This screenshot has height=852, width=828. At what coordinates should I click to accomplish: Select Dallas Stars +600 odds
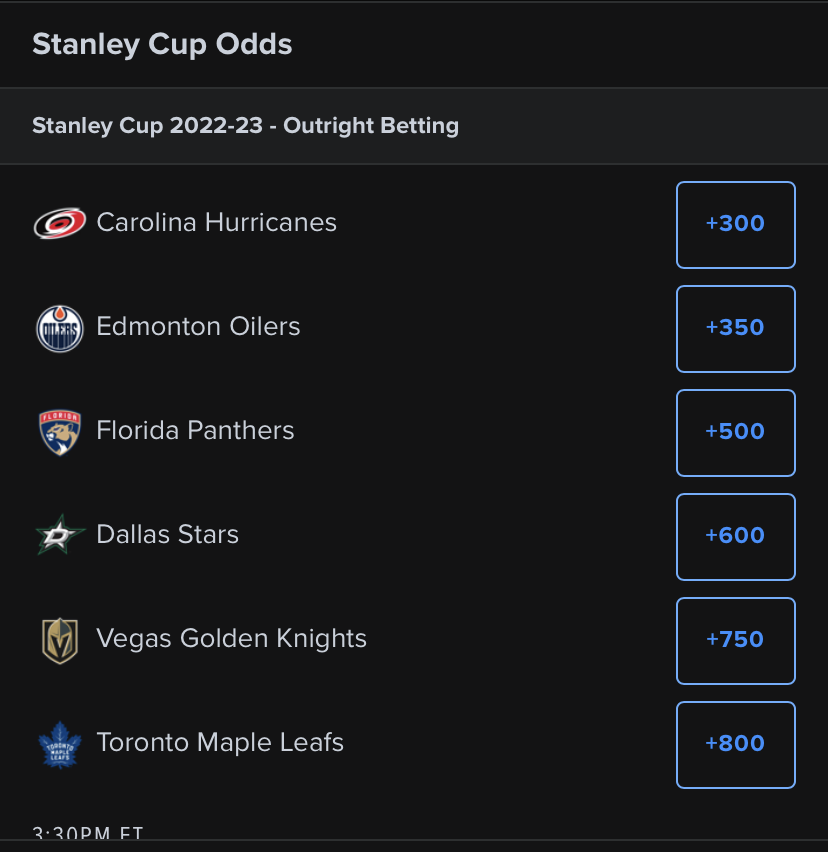pyautogui.click(x=736, y=537)
